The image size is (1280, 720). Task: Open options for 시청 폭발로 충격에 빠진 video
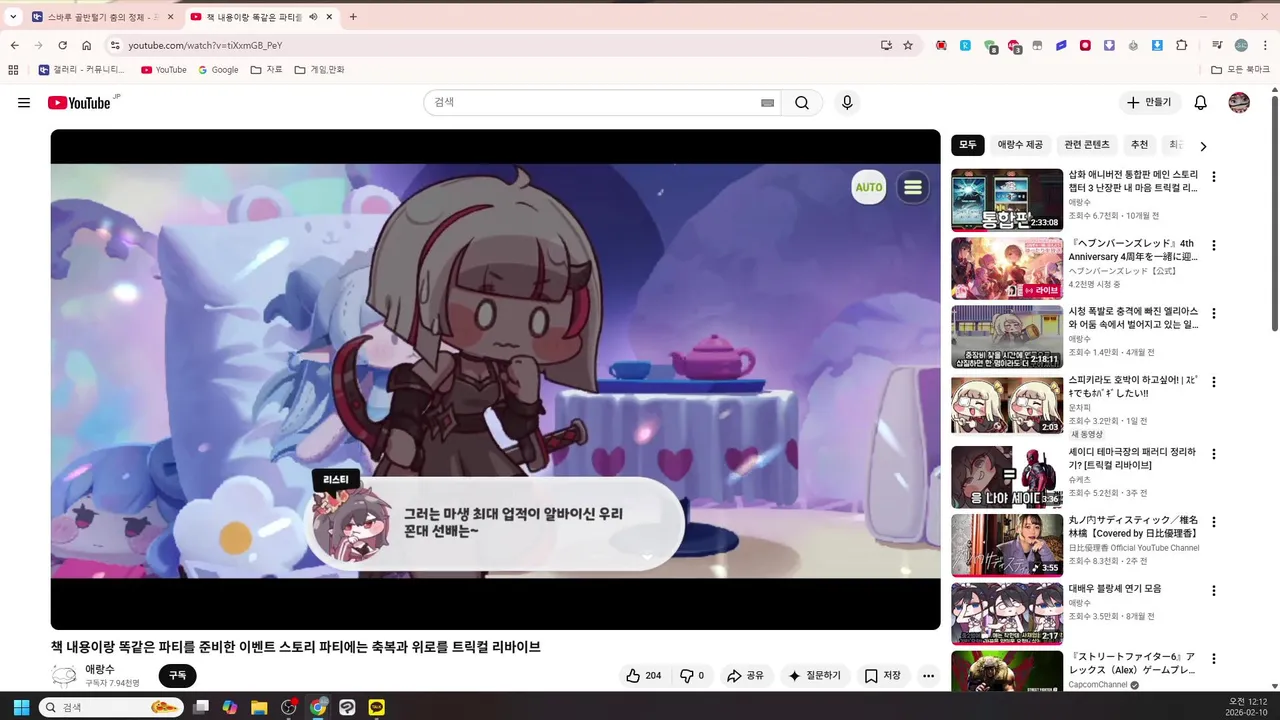(1214, 314)
